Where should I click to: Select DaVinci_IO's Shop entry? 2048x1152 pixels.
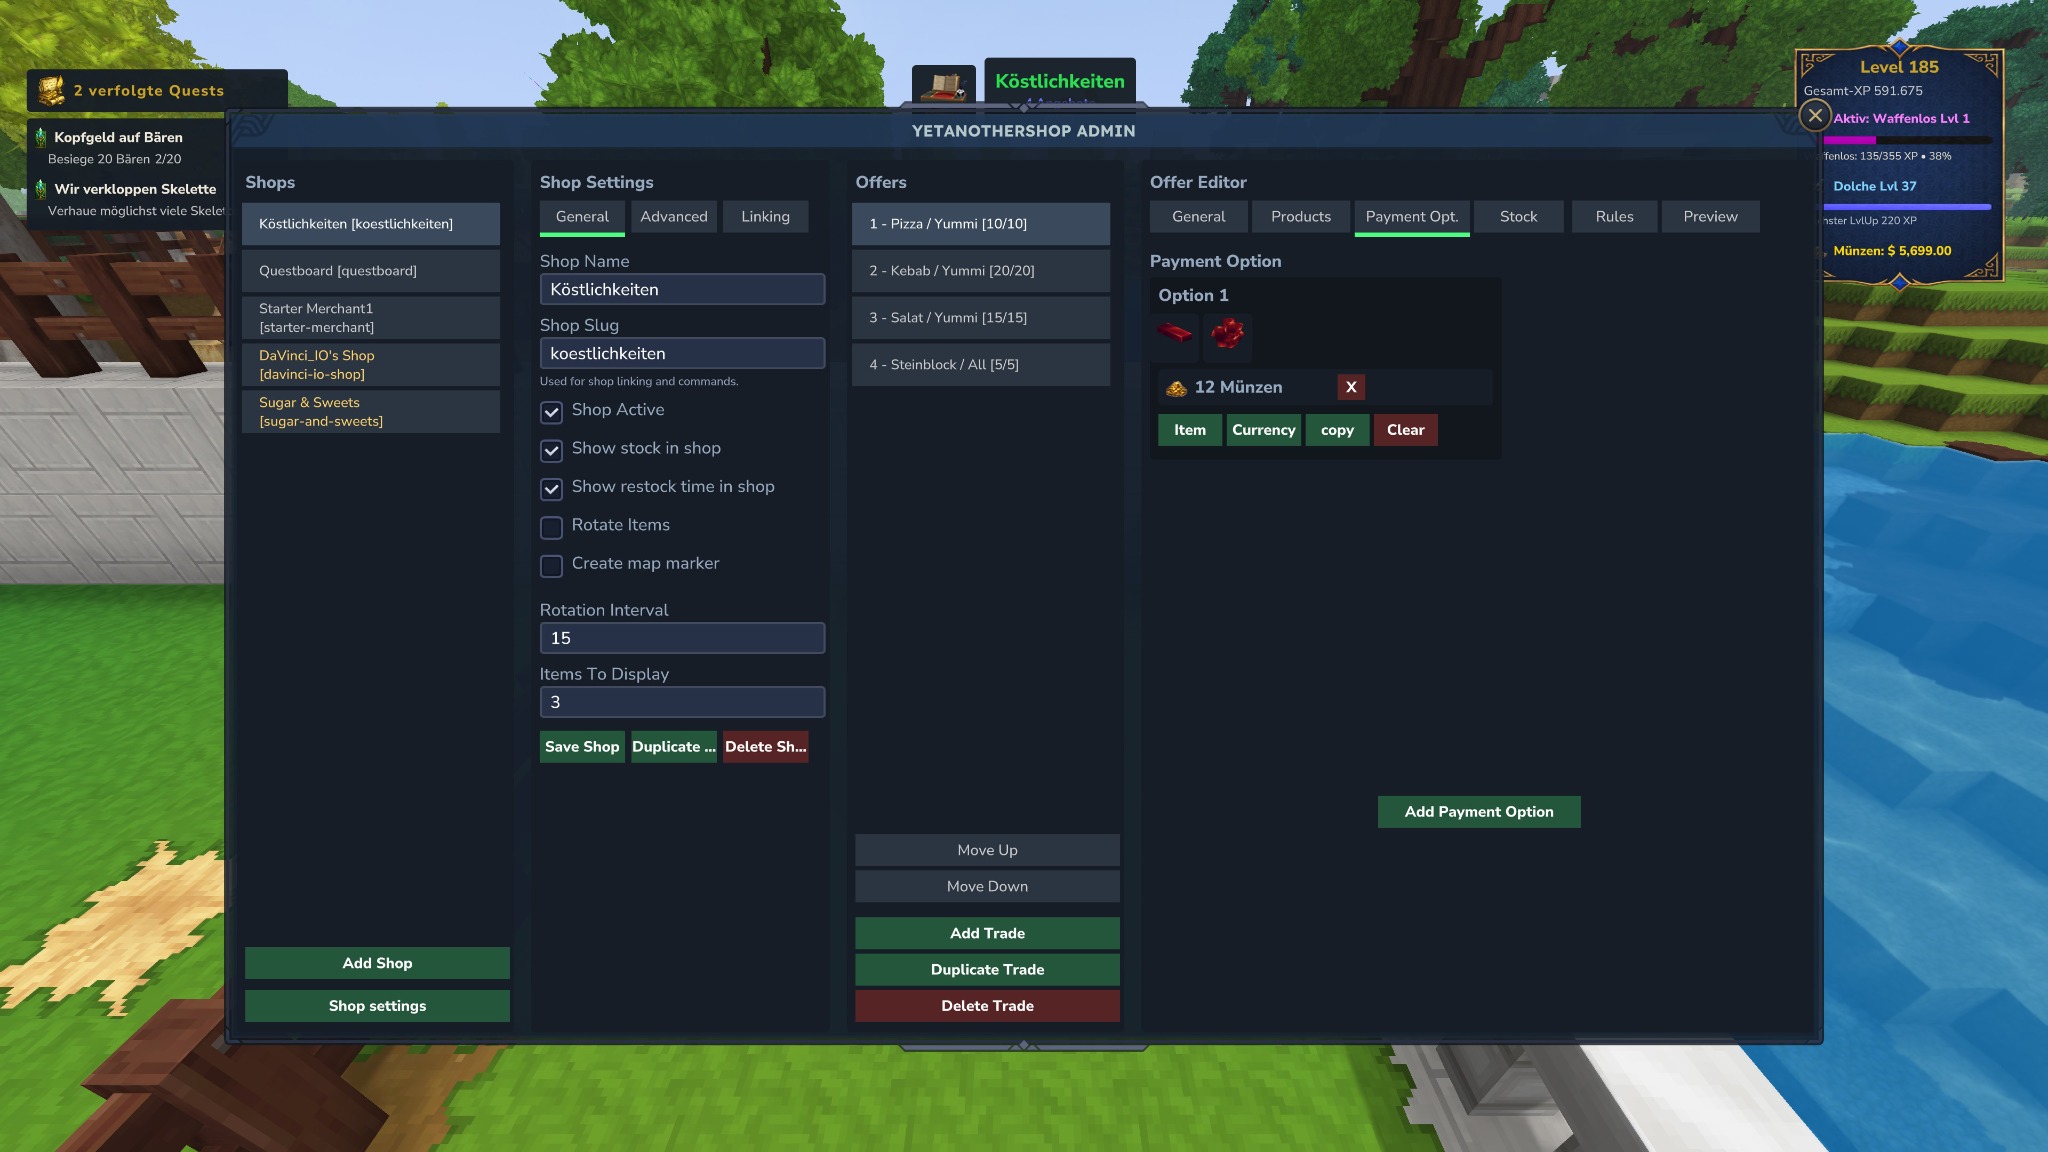click(x=371, y=365)
